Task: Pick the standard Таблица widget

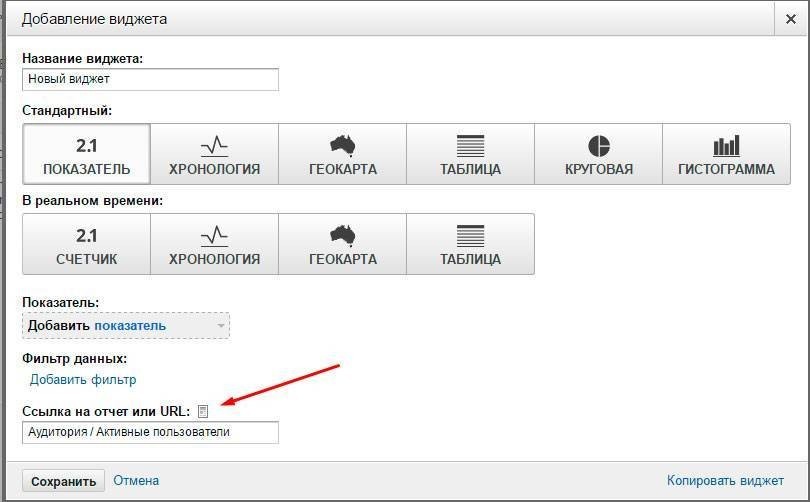Action: coord(471,154)
